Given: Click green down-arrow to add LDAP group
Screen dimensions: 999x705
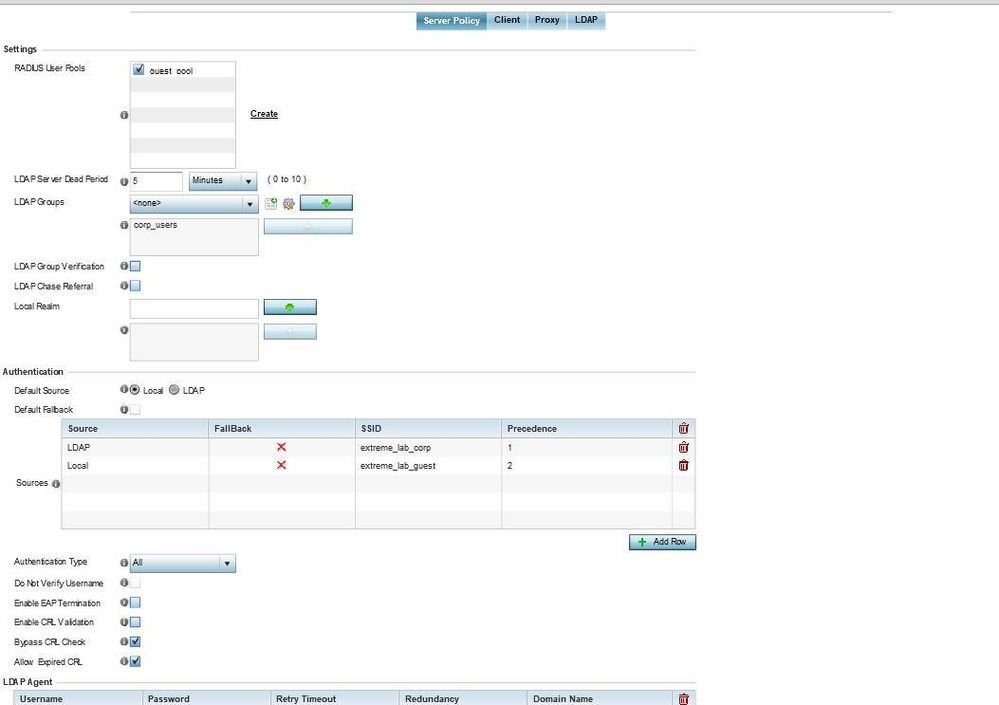Looking at the screenshot, I should (x=326, y=203).
